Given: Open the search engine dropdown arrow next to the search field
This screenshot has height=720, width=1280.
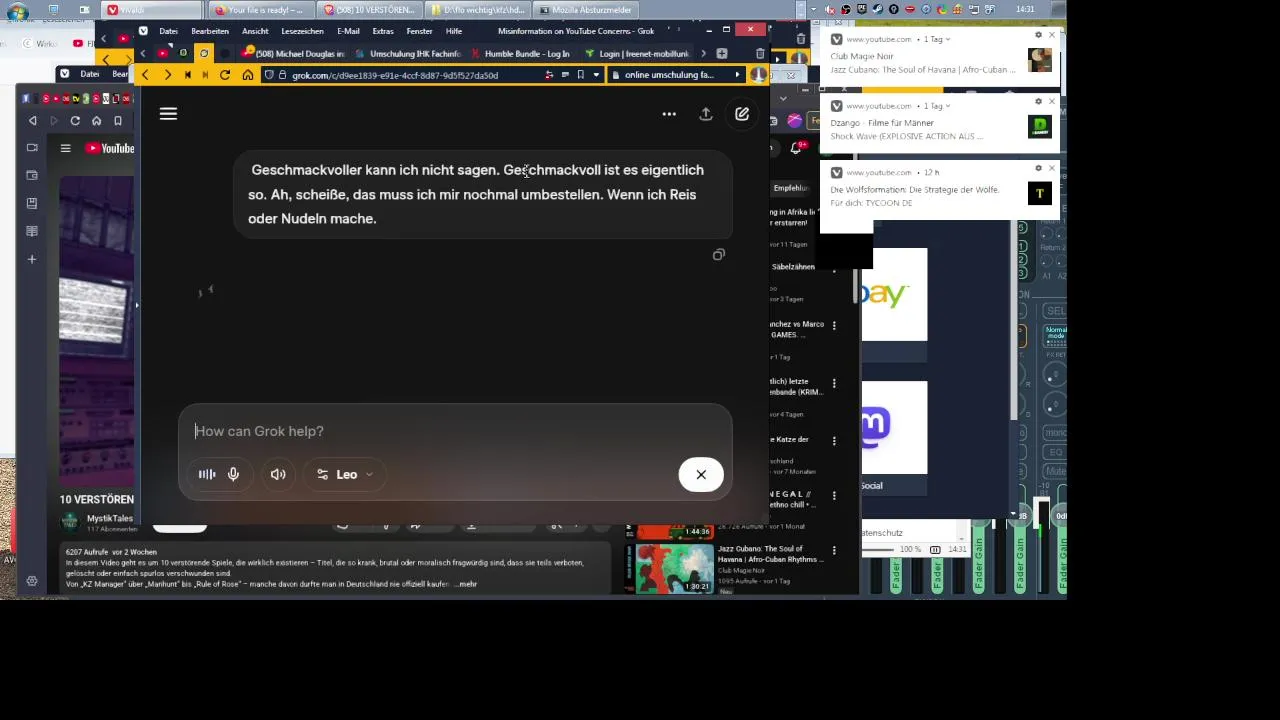Looking at the screenshot, I should (738, 75).
